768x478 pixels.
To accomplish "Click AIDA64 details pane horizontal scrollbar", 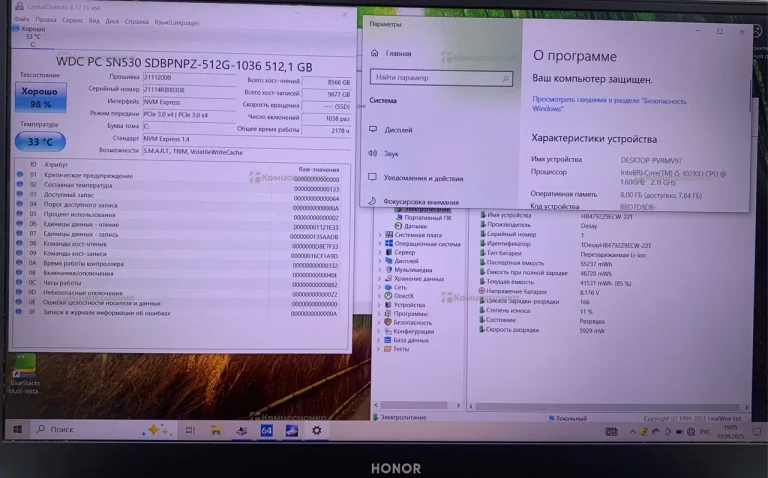I will [x=607, y=407].
